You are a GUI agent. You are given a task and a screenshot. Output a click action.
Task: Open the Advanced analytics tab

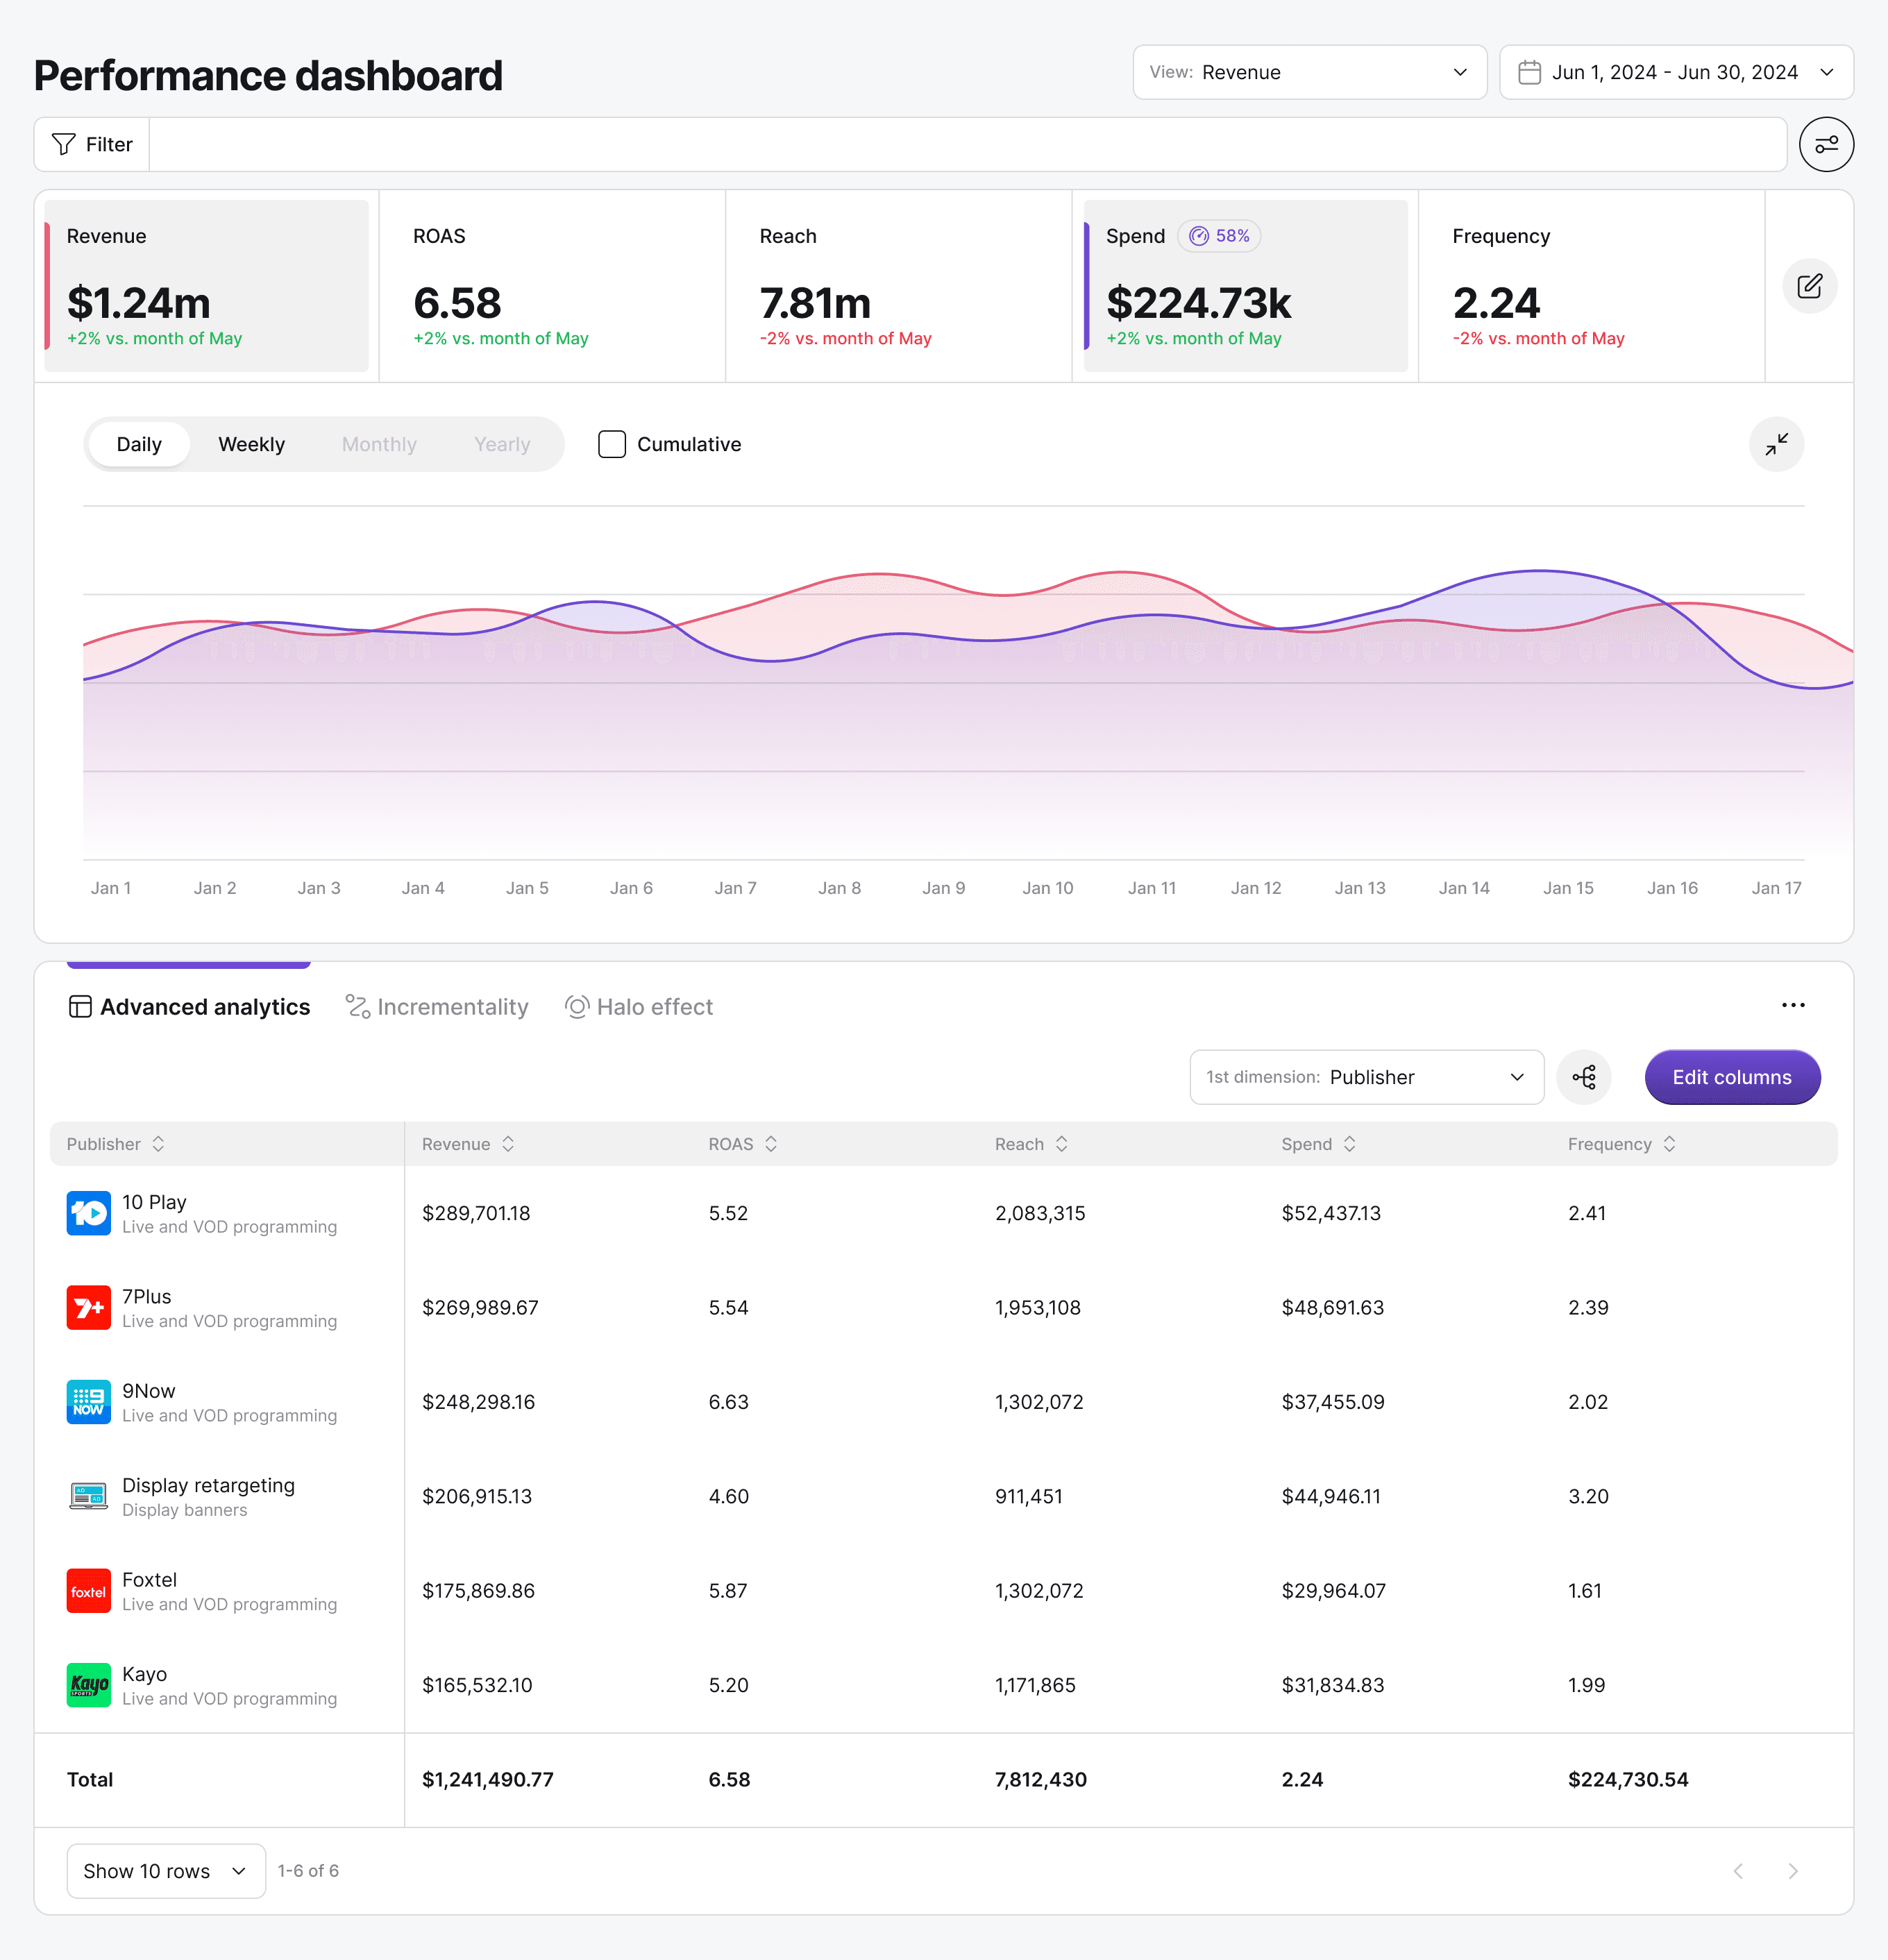click(x=189, y=1007)
